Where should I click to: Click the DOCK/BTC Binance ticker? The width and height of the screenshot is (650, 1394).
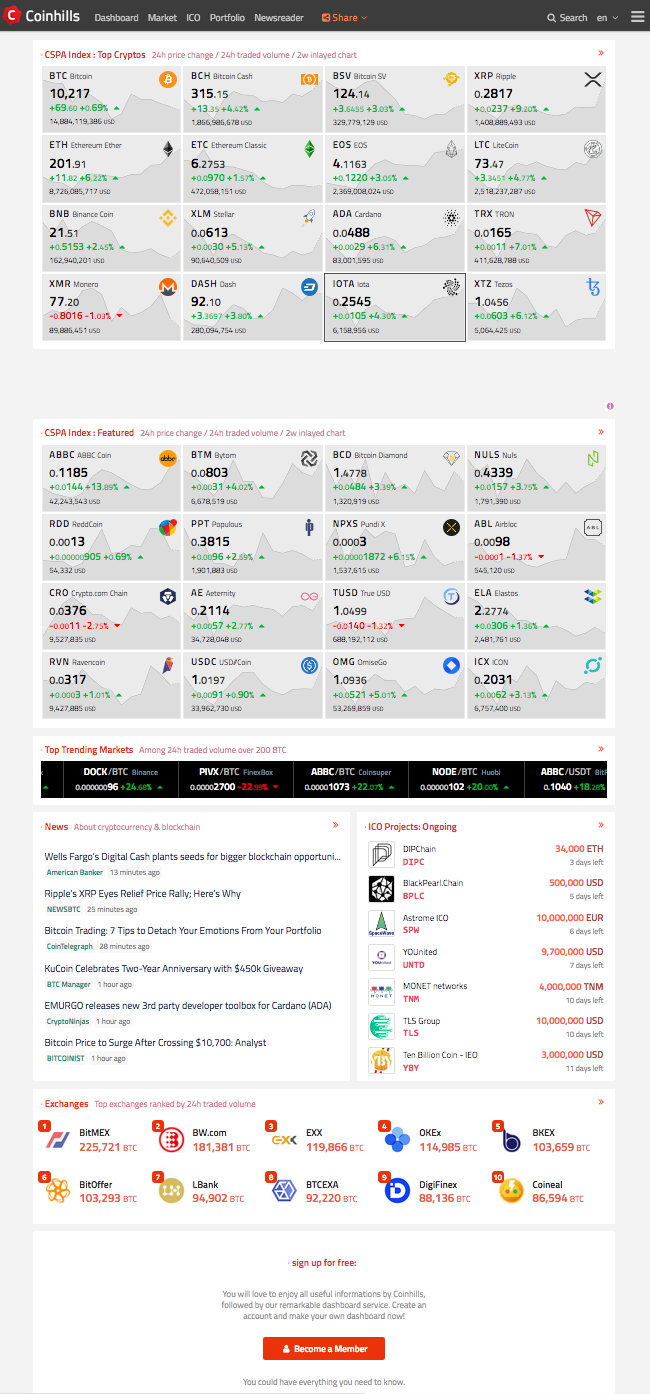(120, 779)
